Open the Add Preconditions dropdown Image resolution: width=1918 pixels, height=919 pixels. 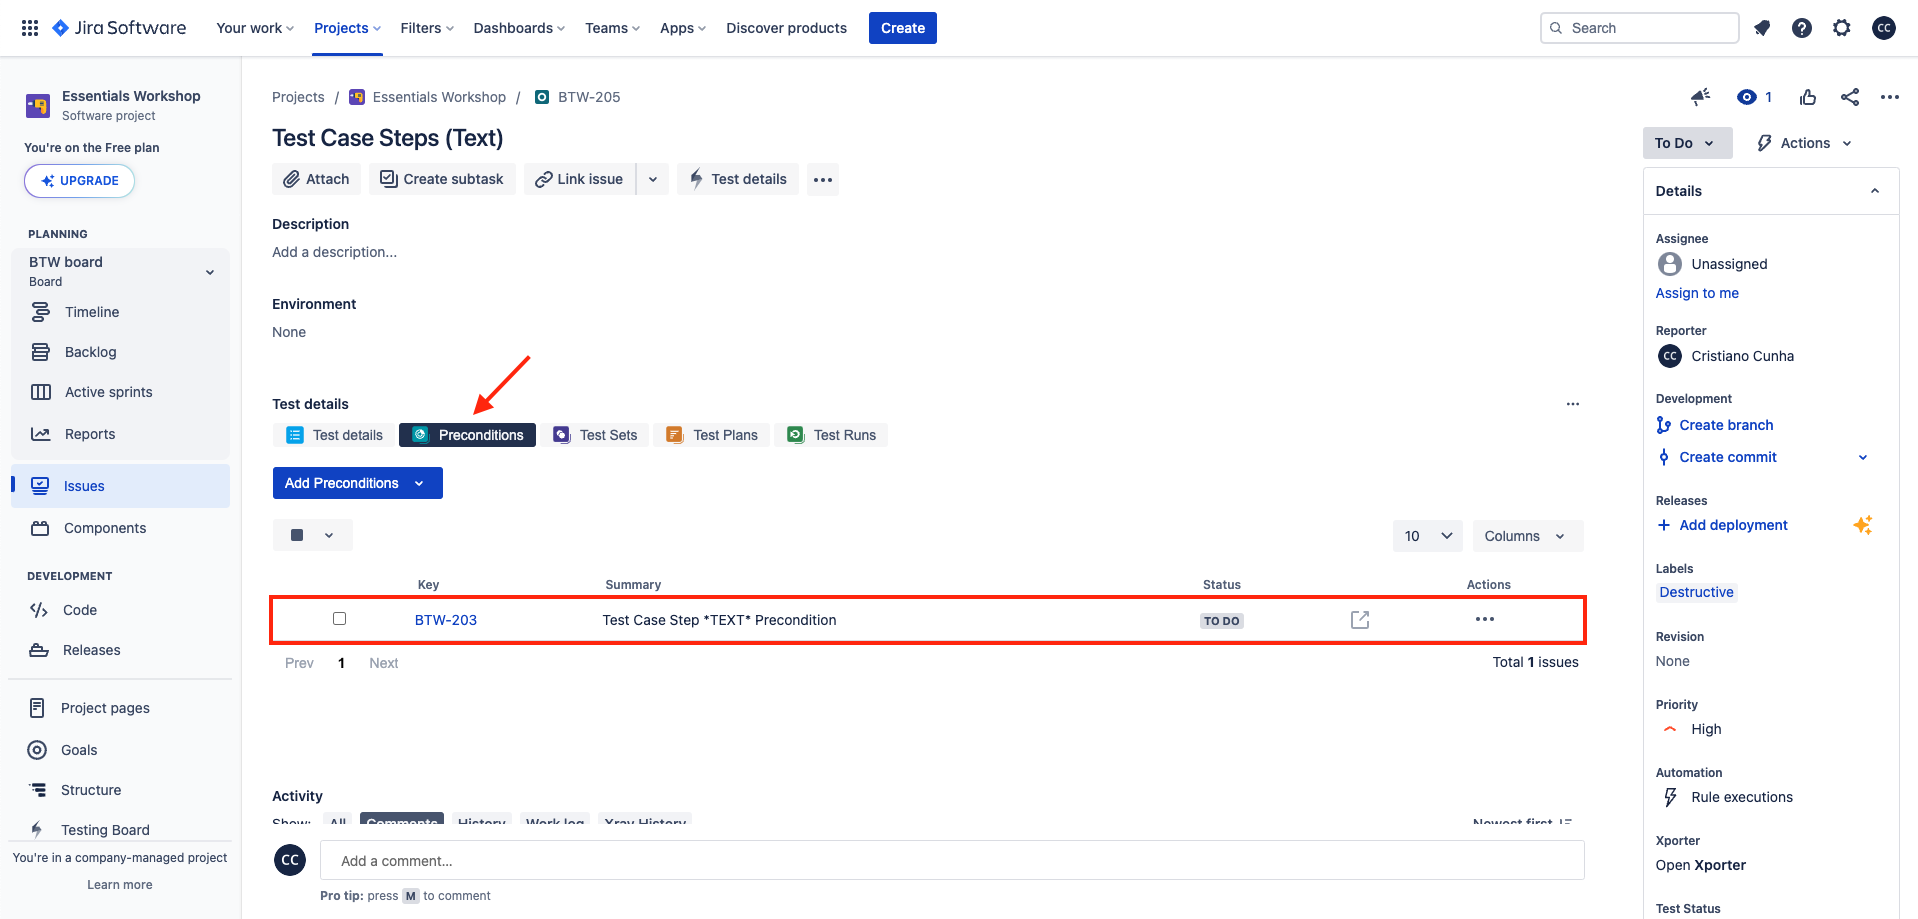click(x=358, y=483)
